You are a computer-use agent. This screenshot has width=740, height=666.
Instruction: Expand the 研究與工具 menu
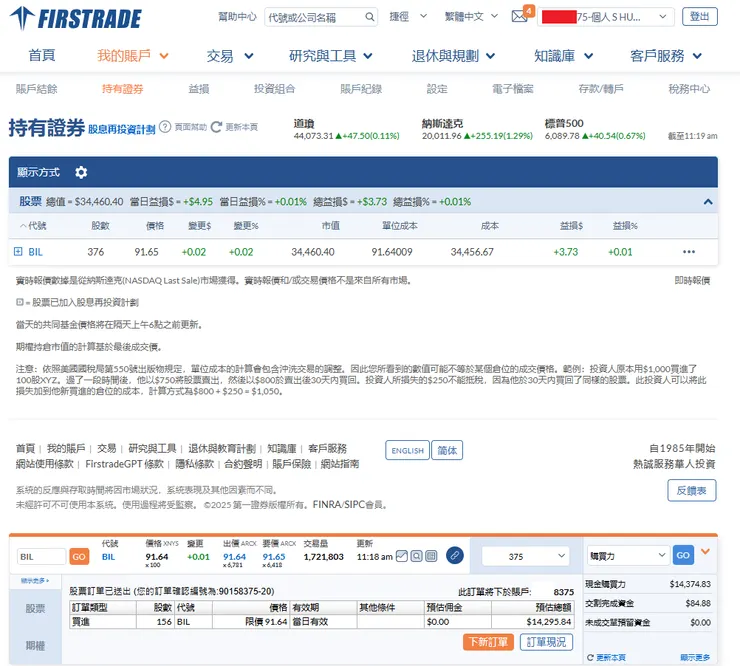(330, 56)
